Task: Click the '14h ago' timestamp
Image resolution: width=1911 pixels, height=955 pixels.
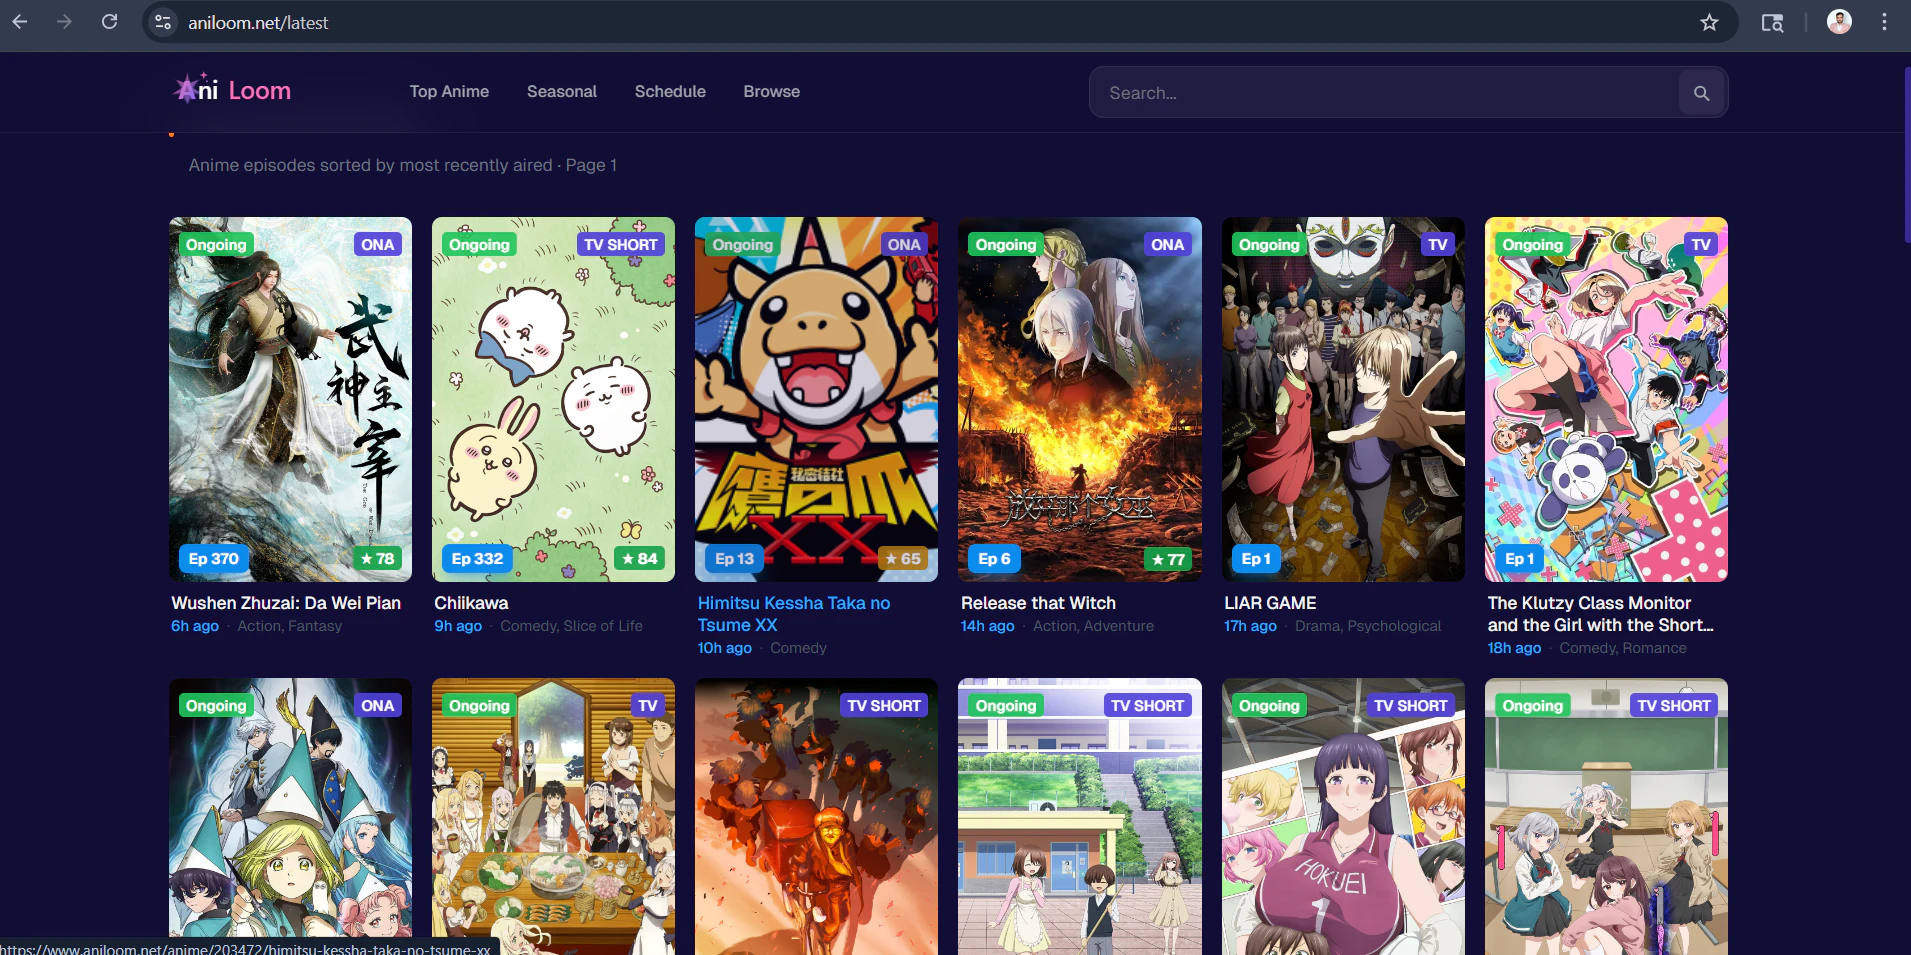Action: [988, 626]
